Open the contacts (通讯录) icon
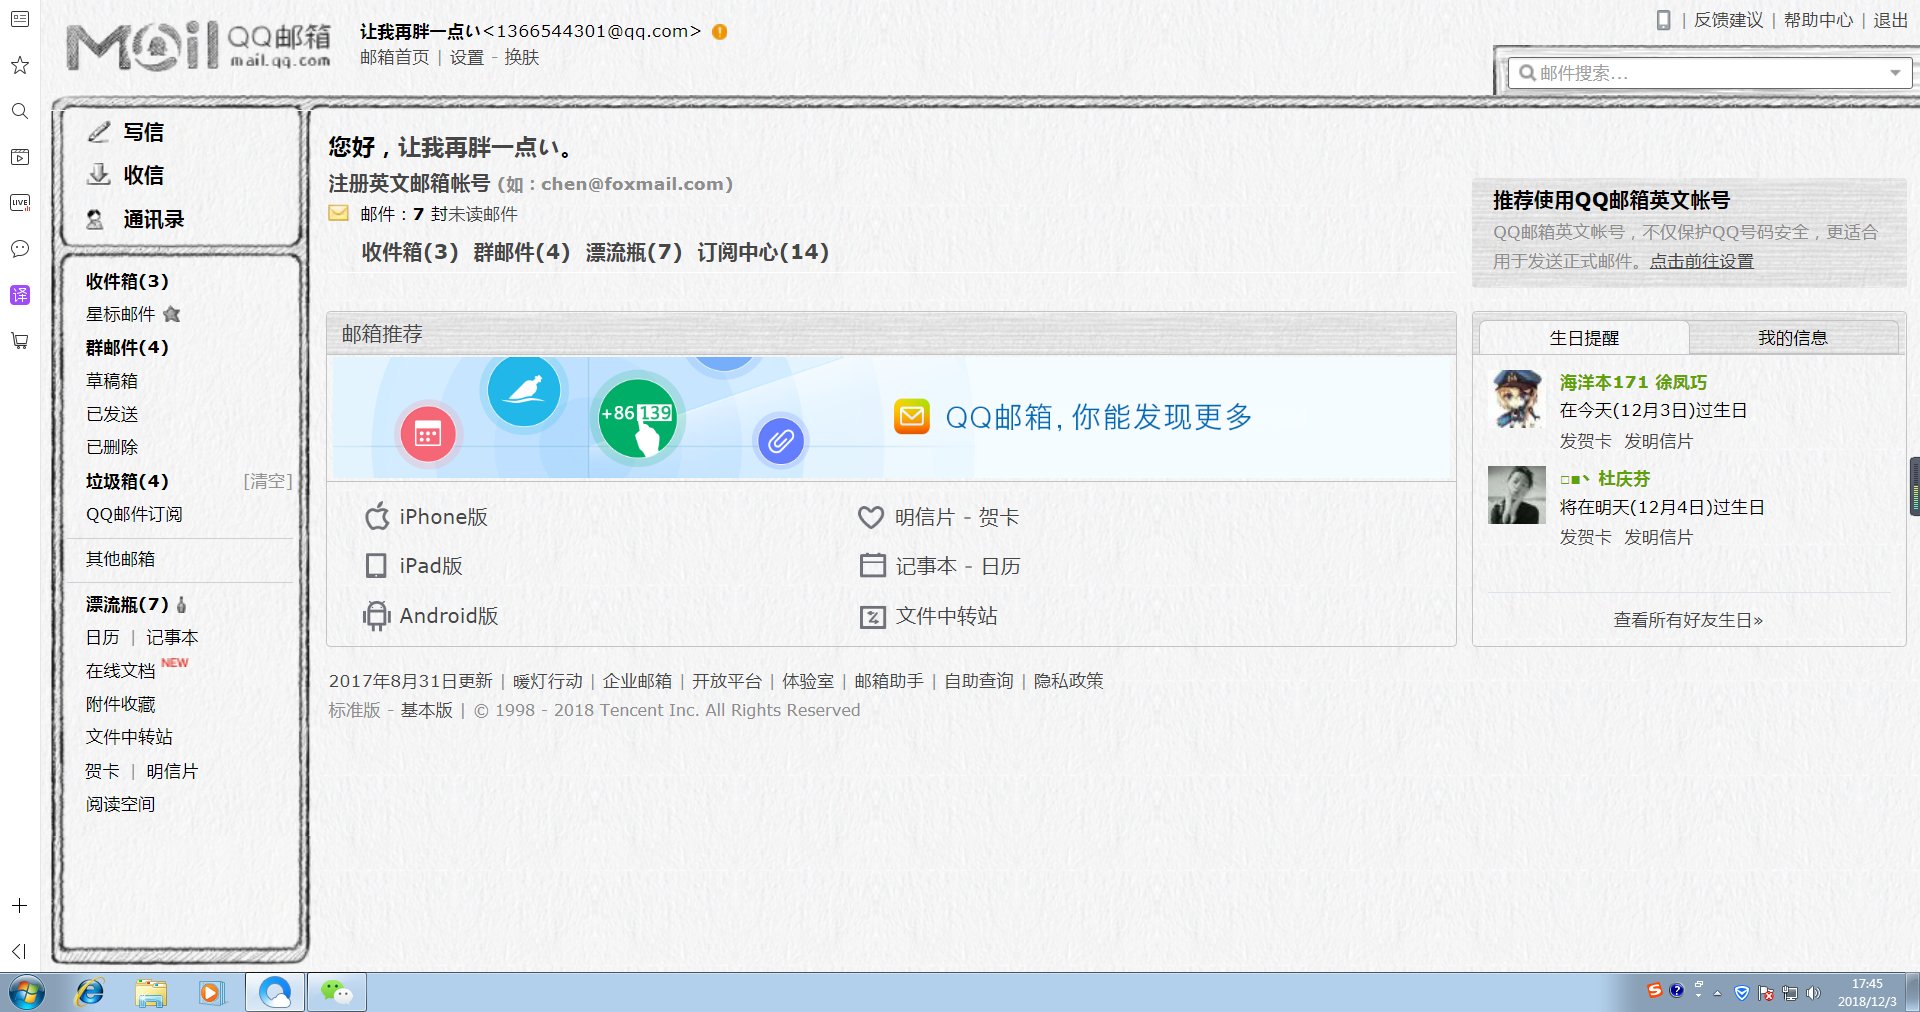 (x=97, y=219)
